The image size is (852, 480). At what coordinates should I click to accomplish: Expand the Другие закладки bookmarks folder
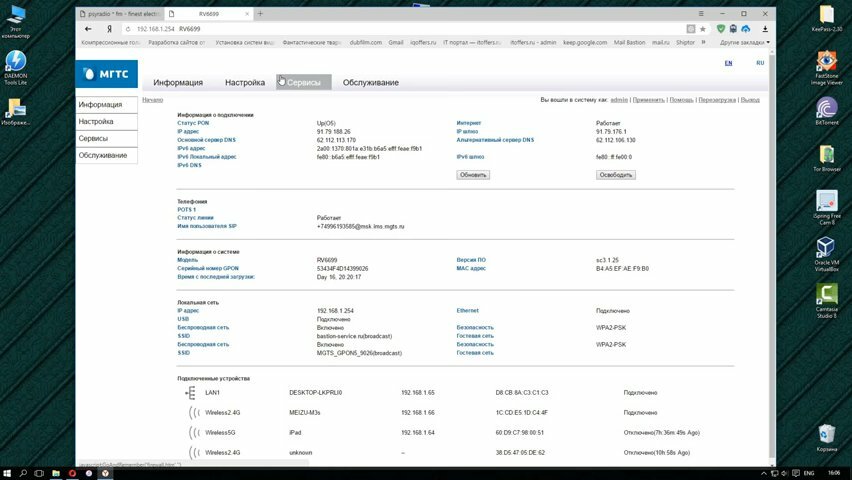(x=744, y=42)
